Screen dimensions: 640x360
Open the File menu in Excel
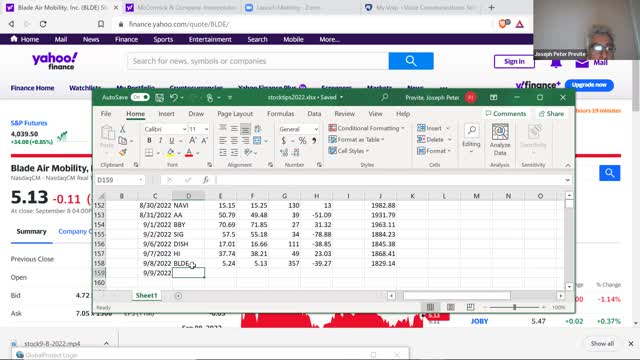[106, 114]
